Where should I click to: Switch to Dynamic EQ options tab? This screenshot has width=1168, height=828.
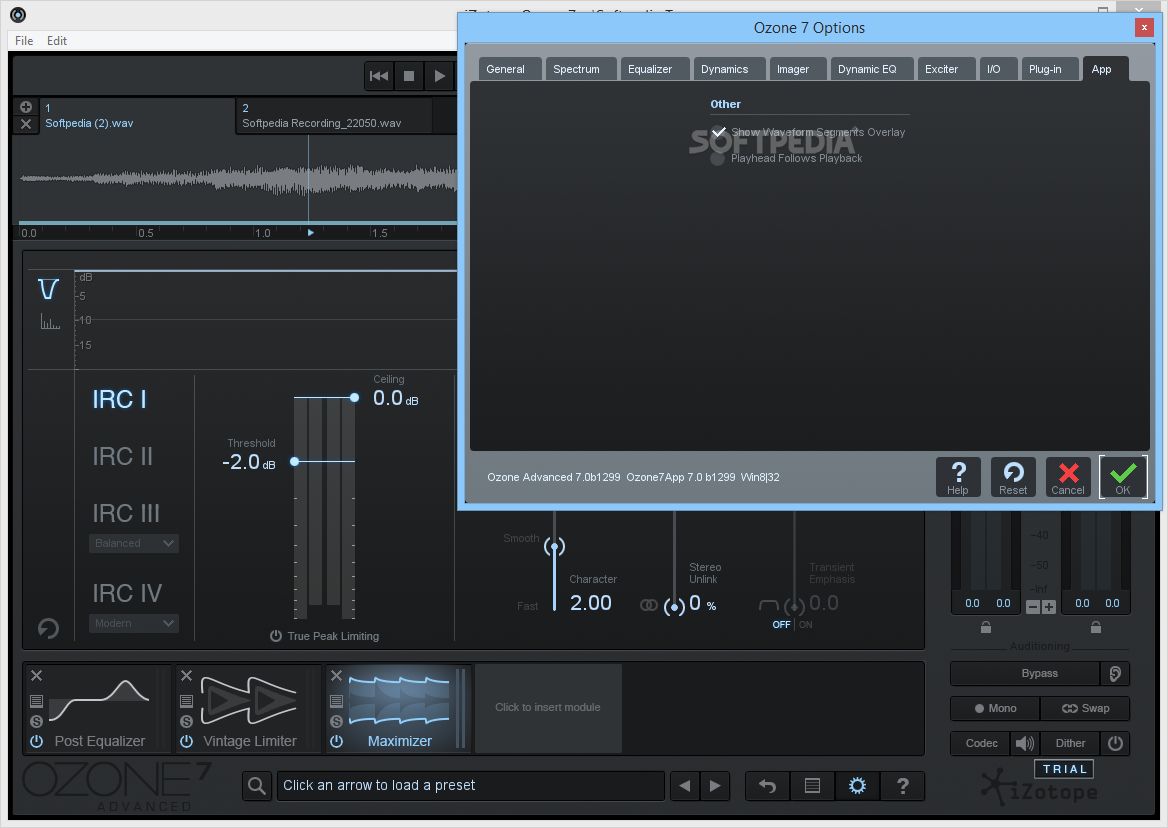871,69
